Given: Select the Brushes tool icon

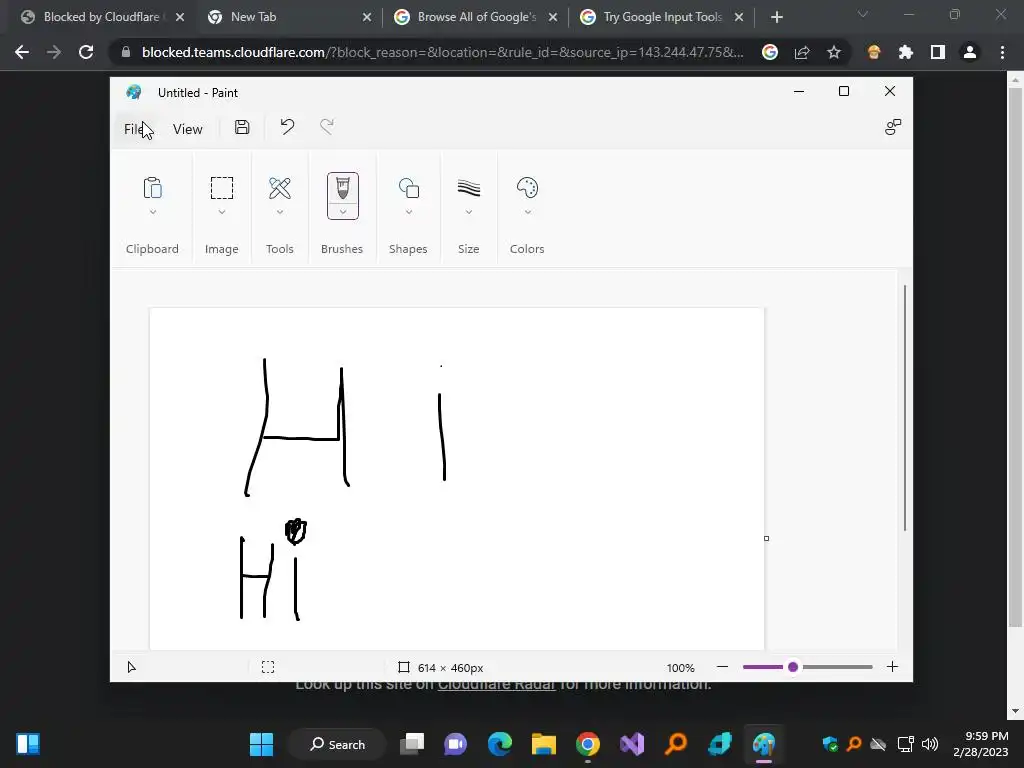Looking at the screenshot, I should tap(343, 189).
